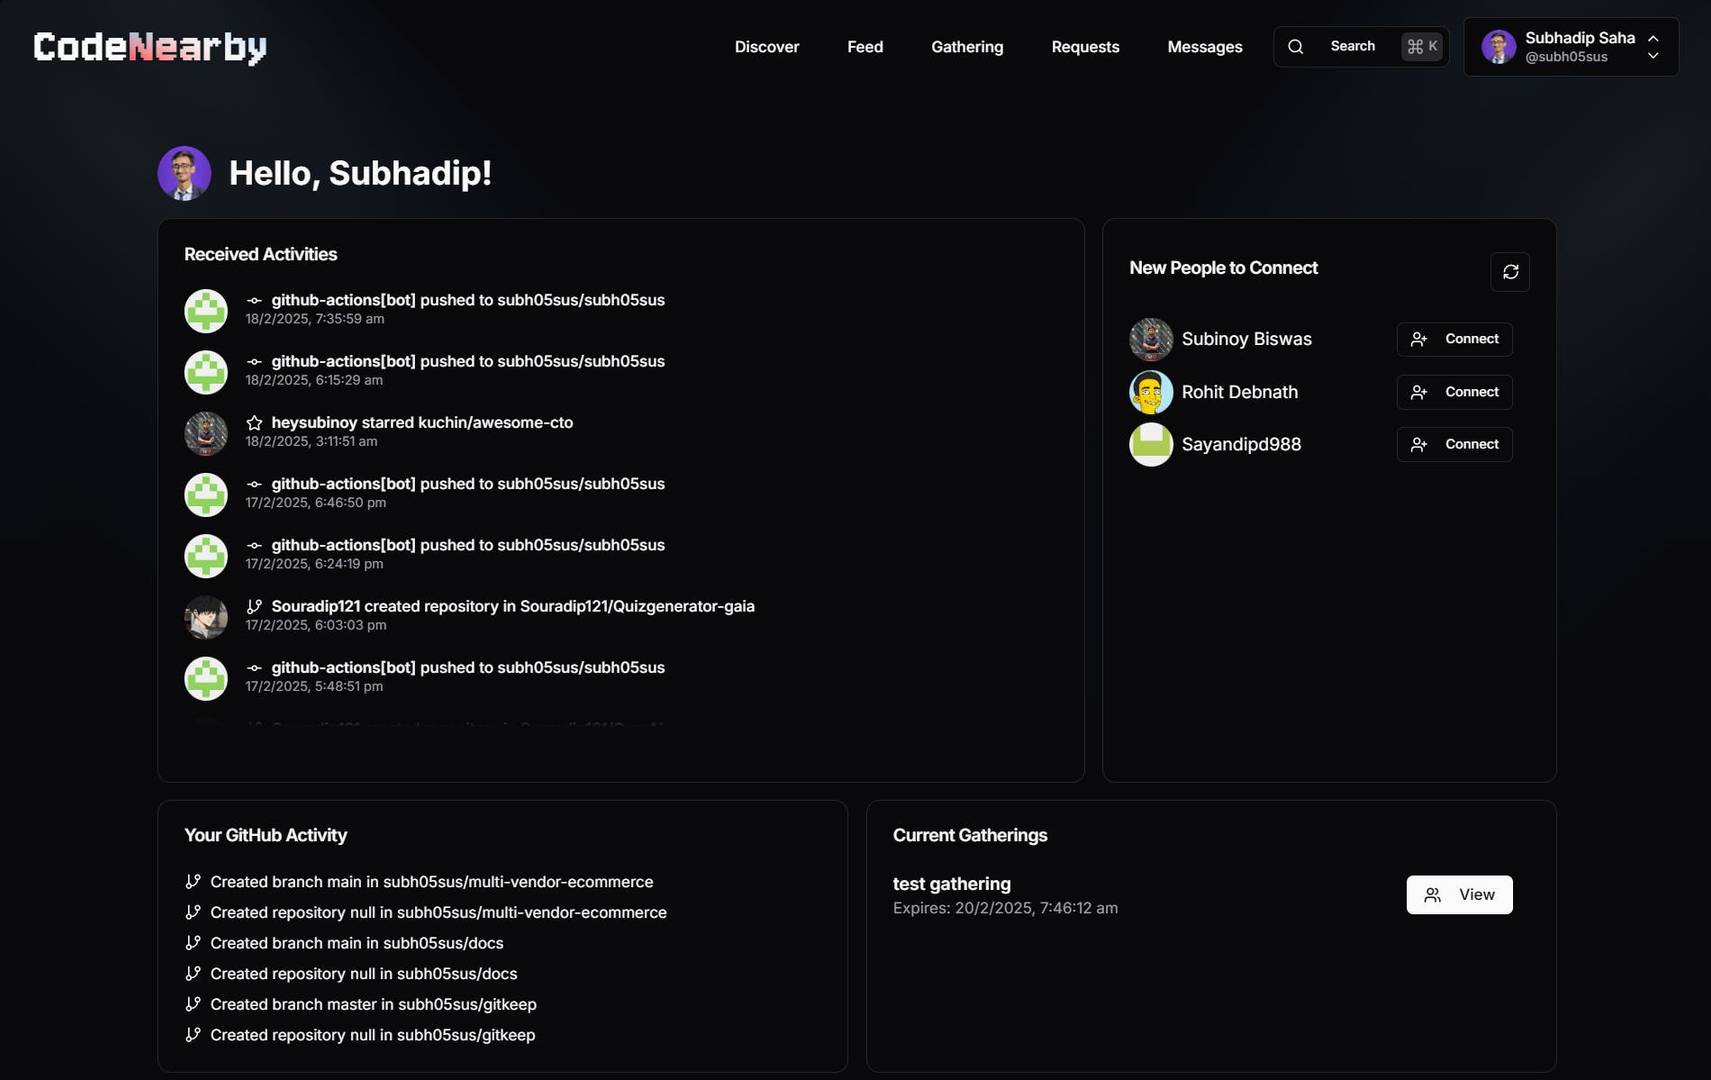Open the Messages section

[x=1204, y=46]
